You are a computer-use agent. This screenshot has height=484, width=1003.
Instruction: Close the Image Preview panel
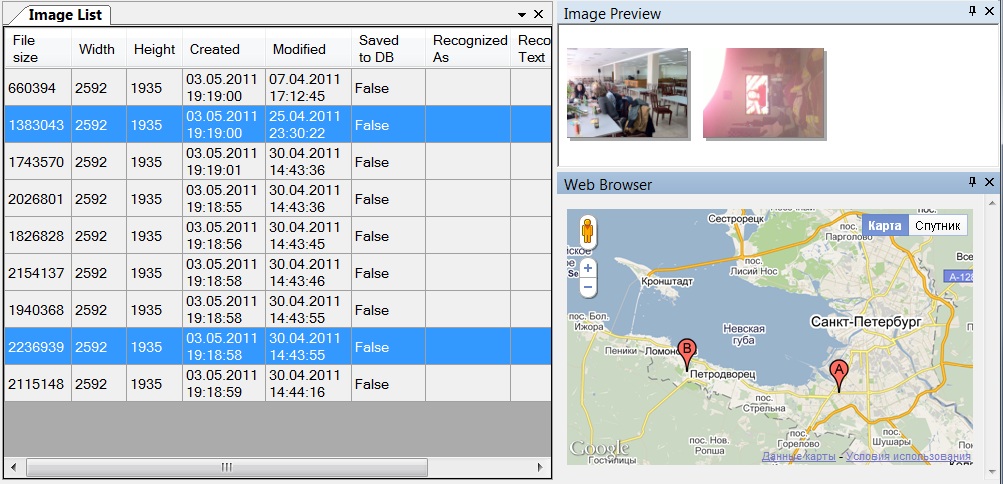pyautogui.click(x=989, y=12)
